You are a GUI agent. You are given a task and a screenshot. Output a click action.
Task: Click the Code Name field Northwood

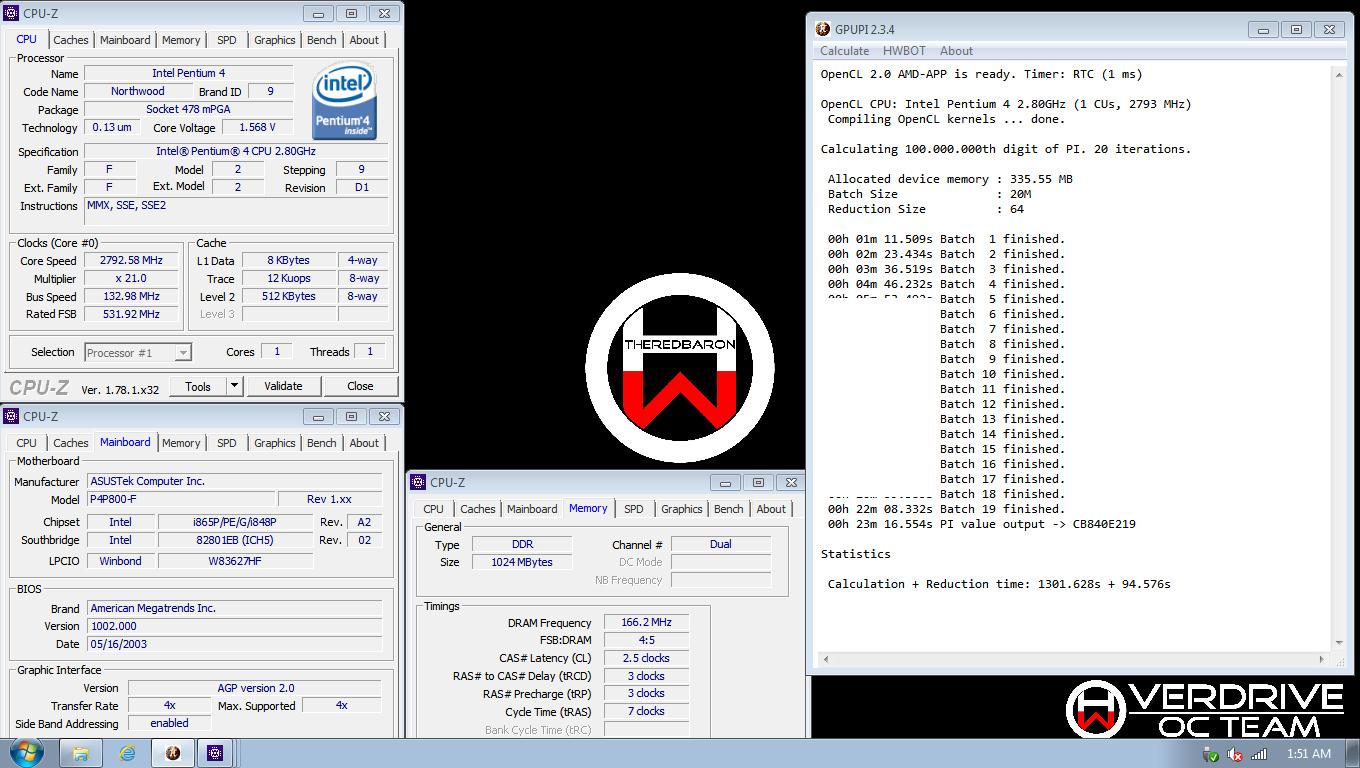click(138, 91)
